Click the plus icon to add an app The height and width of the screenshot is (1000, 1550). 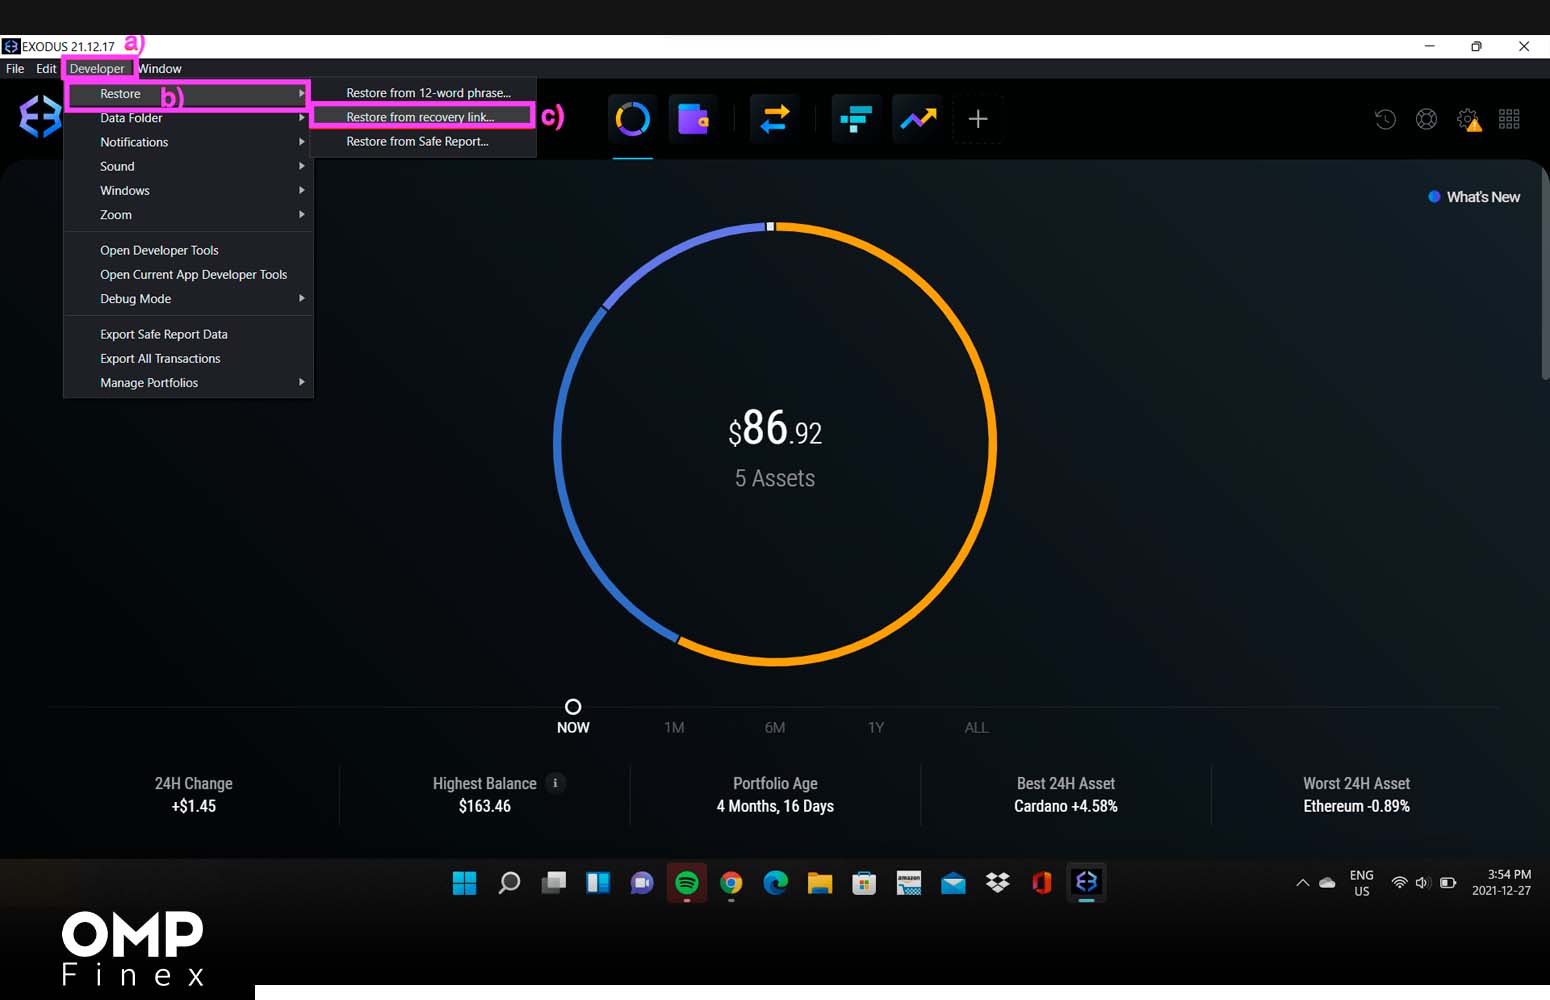pos(978,119)
